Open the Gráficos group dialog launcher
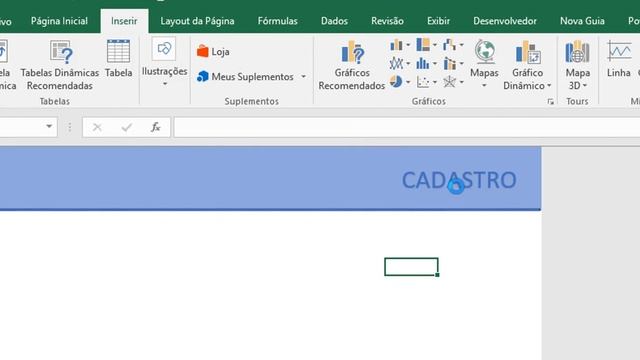The width and height of the screenshot is (640, 360). 551,102
